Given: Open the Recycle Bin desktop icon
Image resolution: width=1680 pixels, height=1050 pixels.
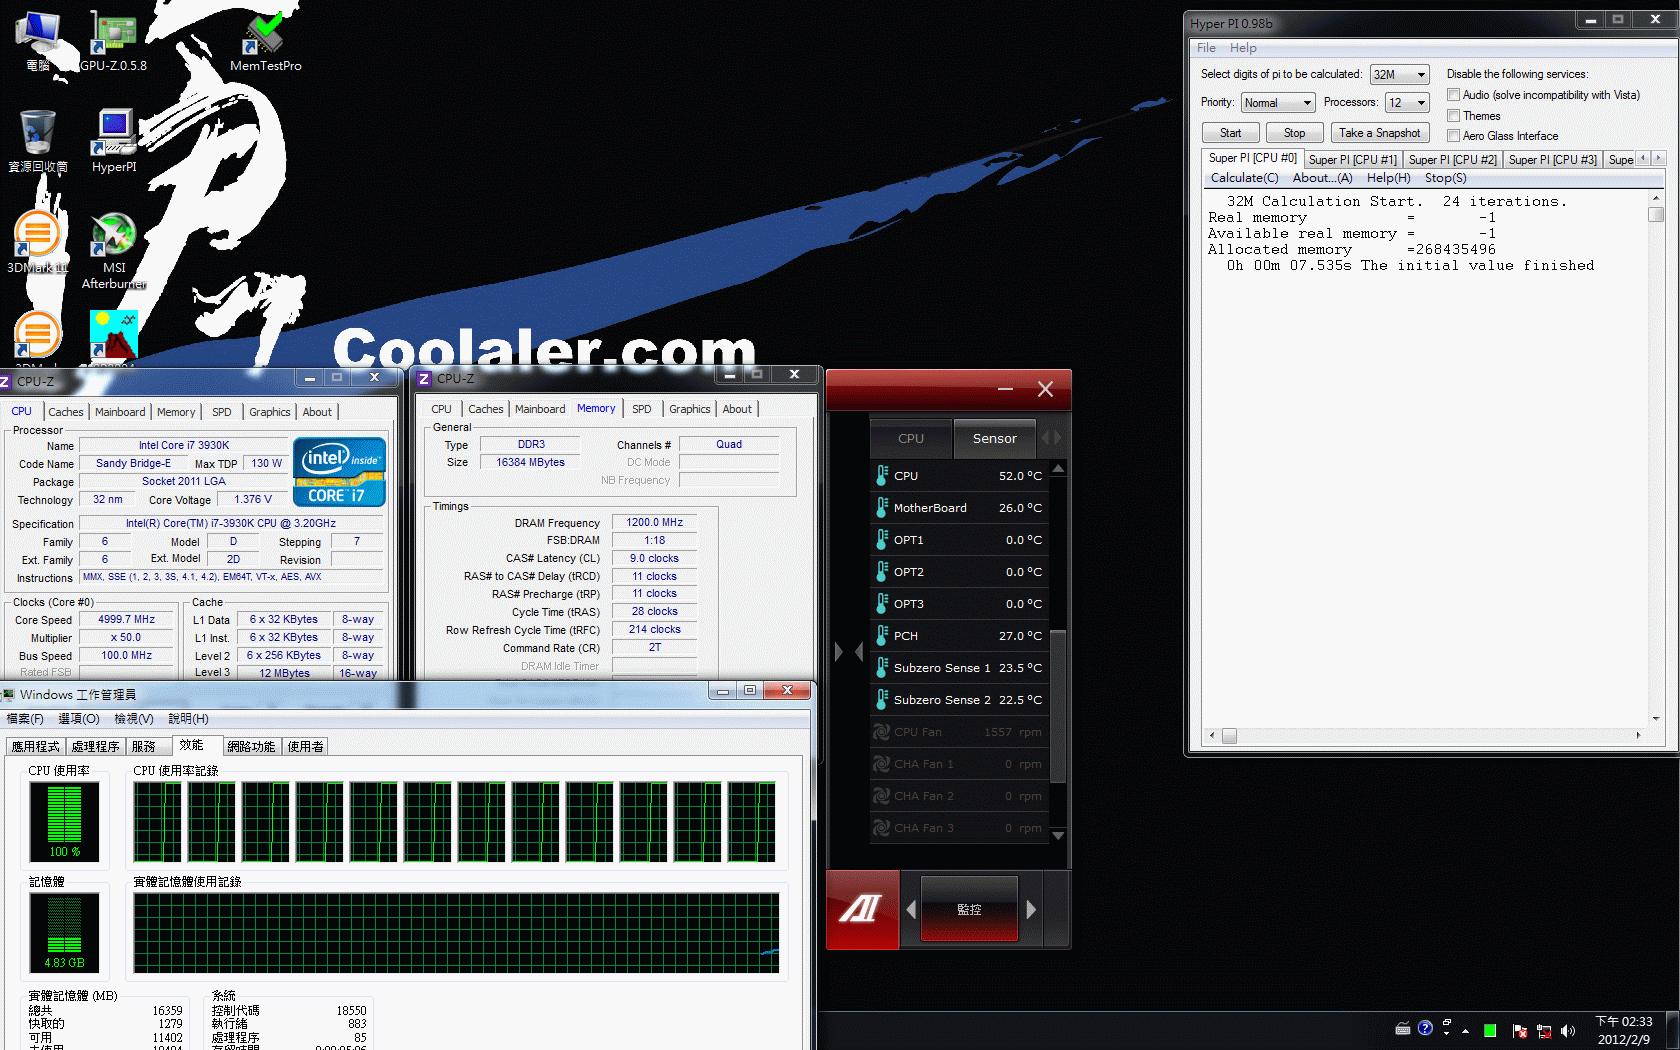Looking at the screenshot, I should 38,141.
